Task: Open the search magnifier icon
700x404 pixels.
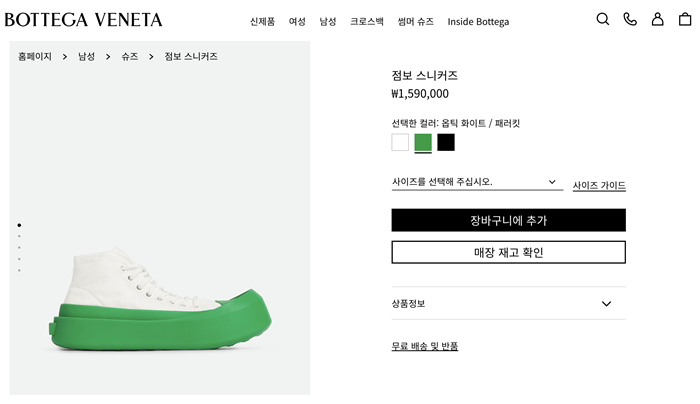Action: [x=602, y=19]
